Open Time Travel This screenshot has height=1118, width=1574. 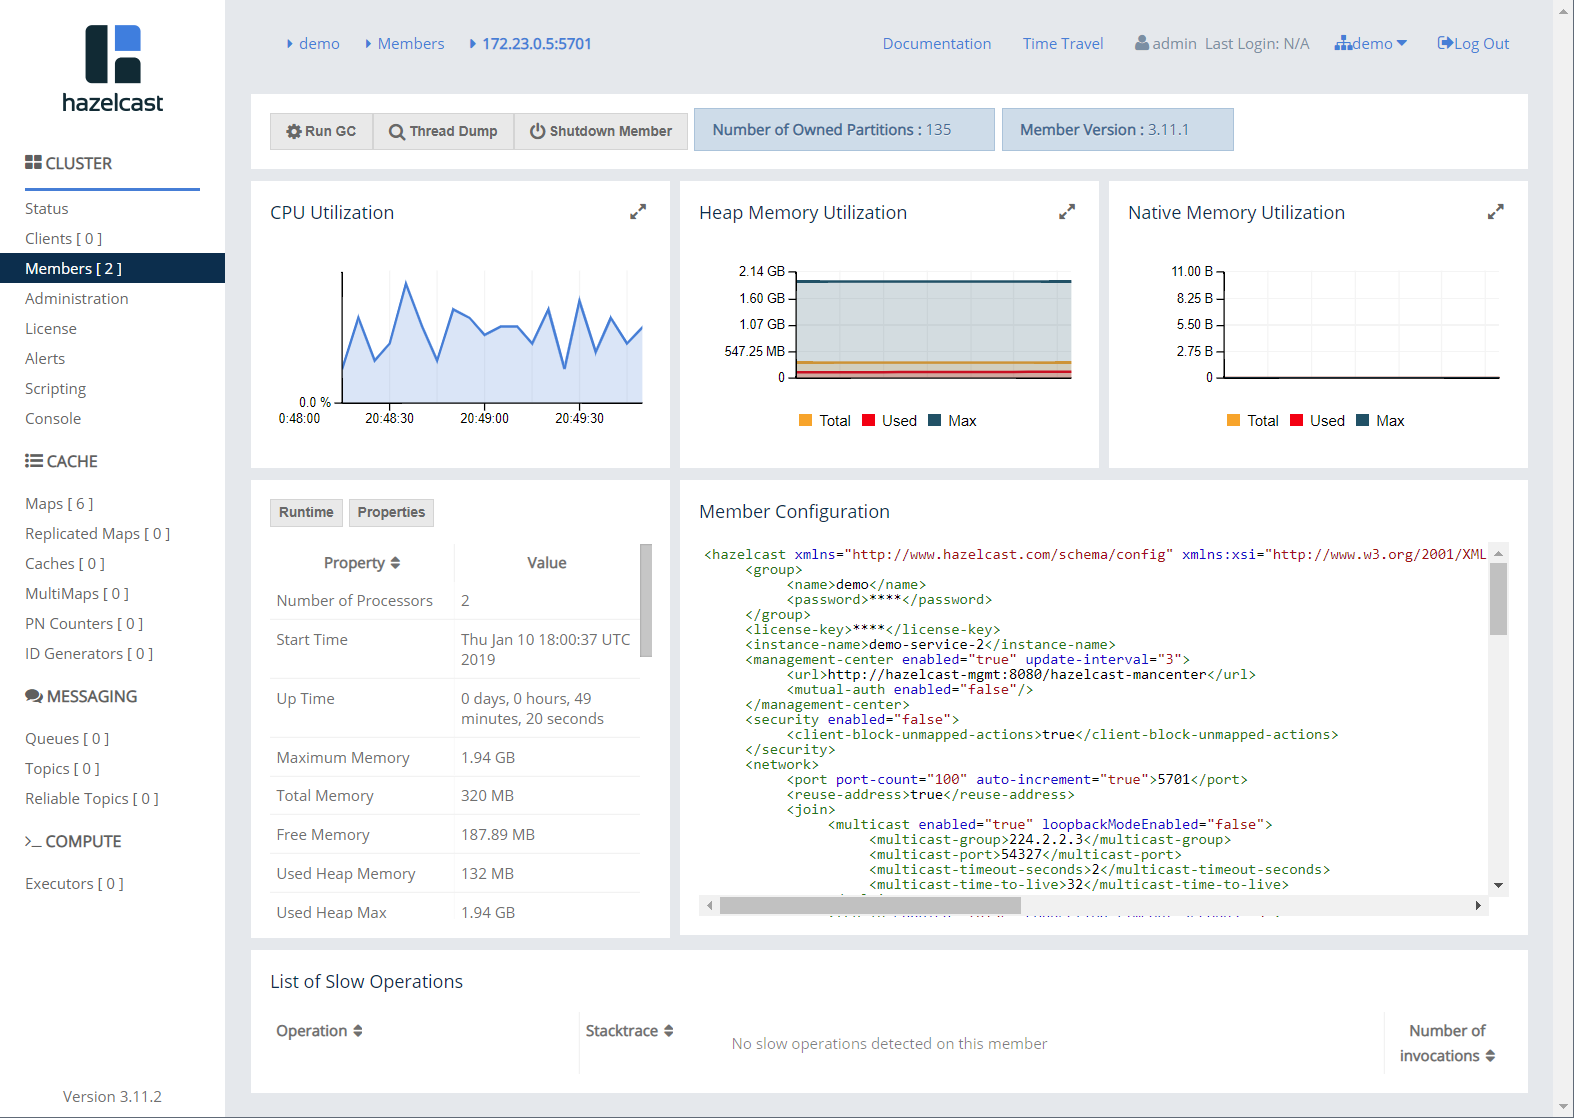(1063, 43)
